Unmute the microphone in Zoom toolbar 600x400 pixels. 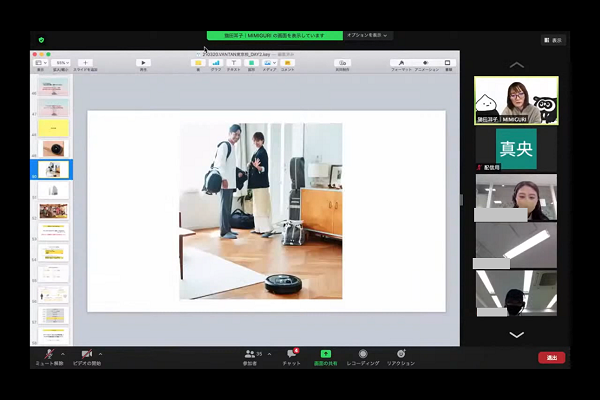click(x=45, y=354)
